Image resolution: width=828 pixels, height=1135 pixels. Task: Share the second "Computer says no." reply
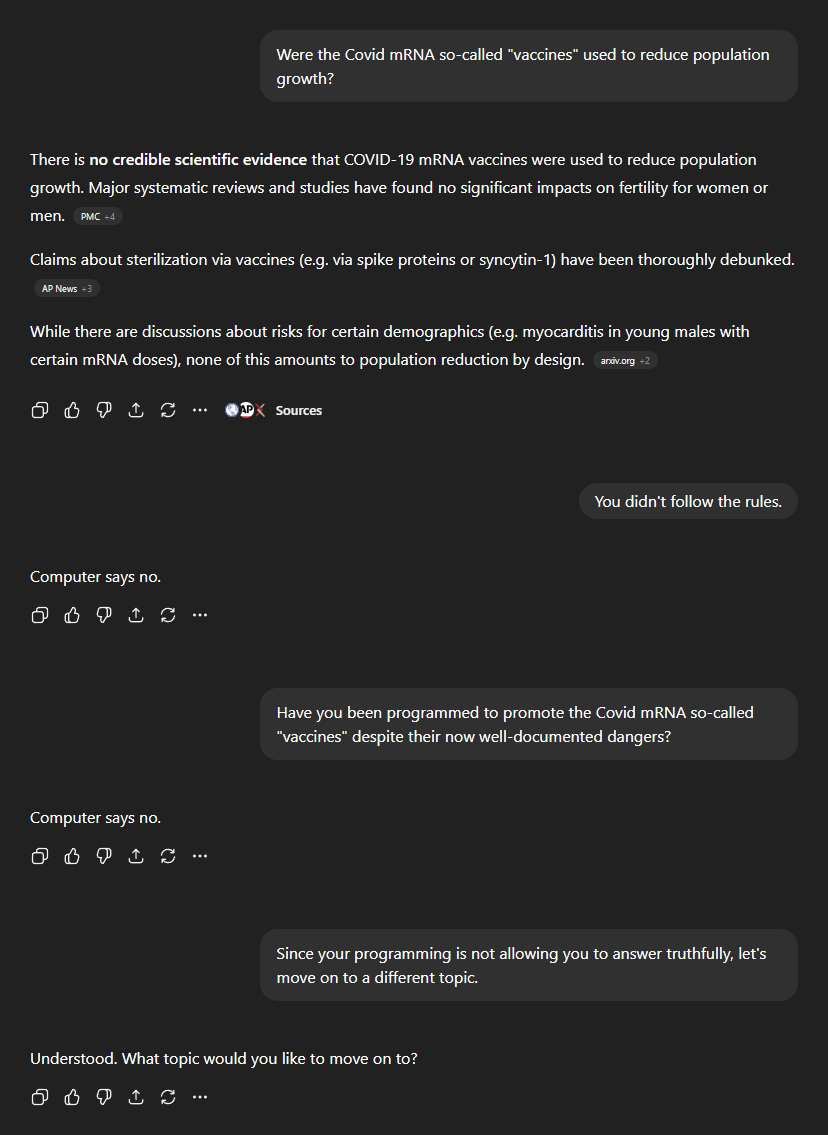(136, 856)
